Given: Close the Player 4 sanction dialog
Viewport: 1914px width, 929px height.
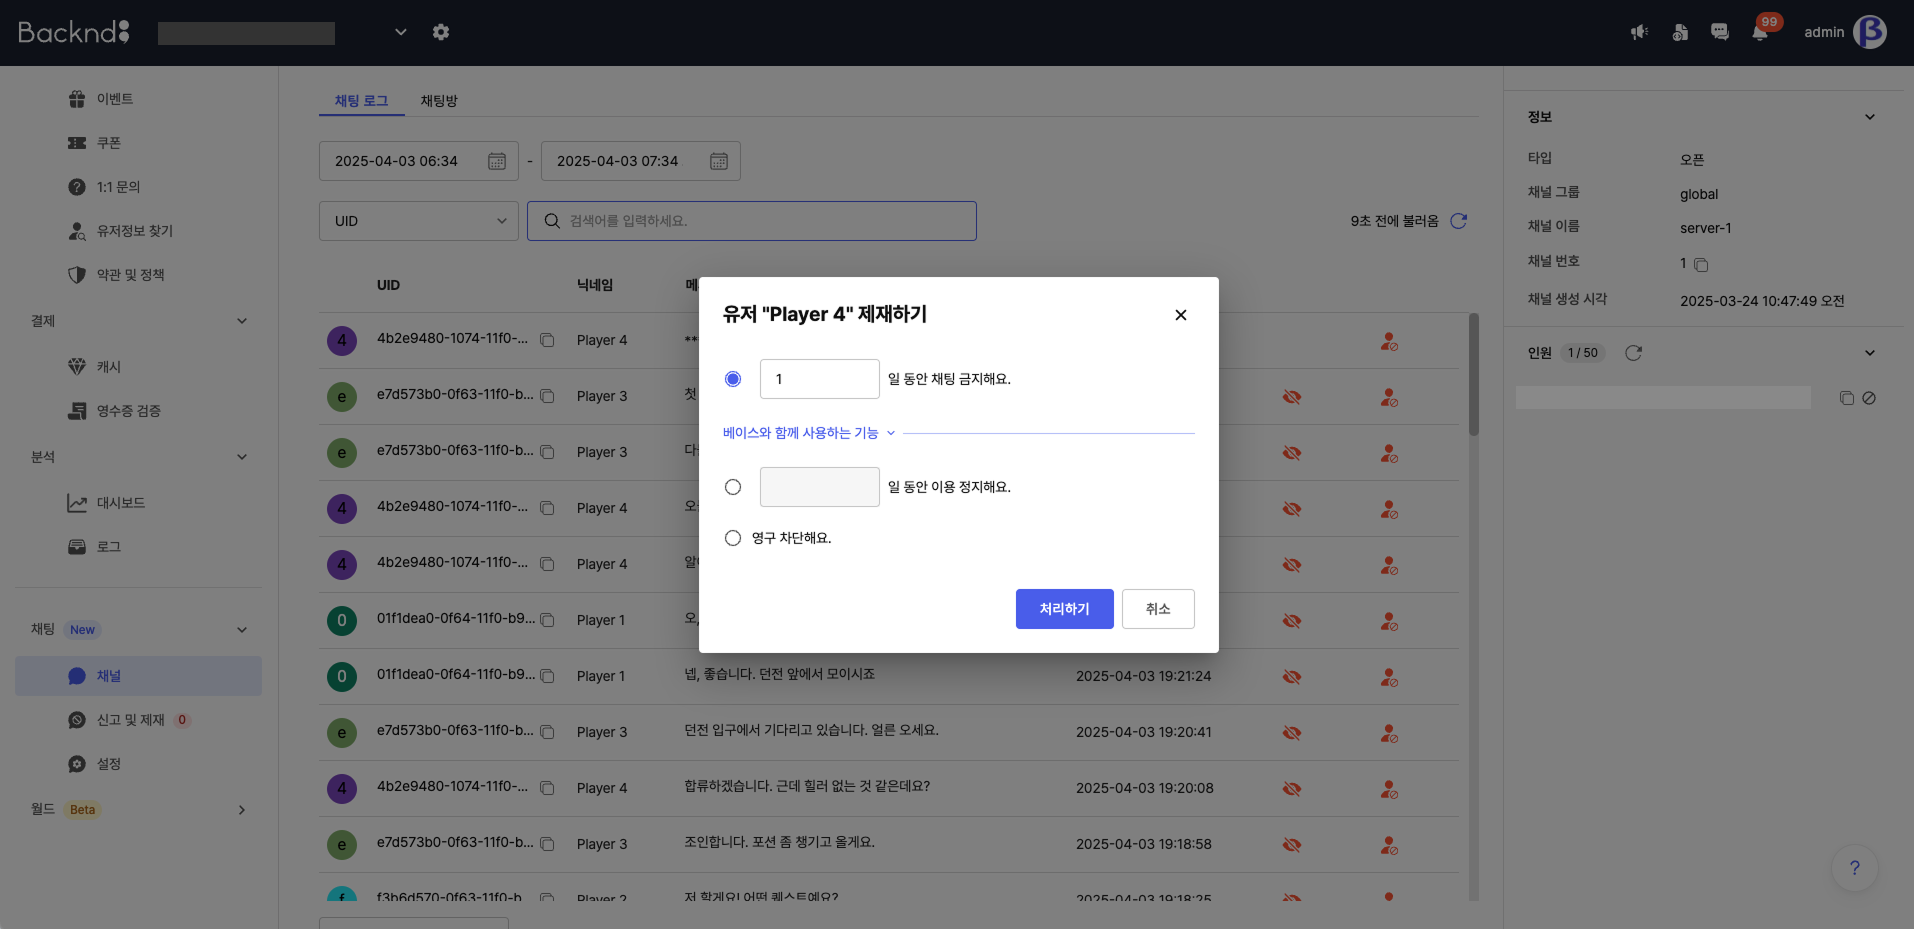Looking at the screenshot, I should click(1181, 315).
